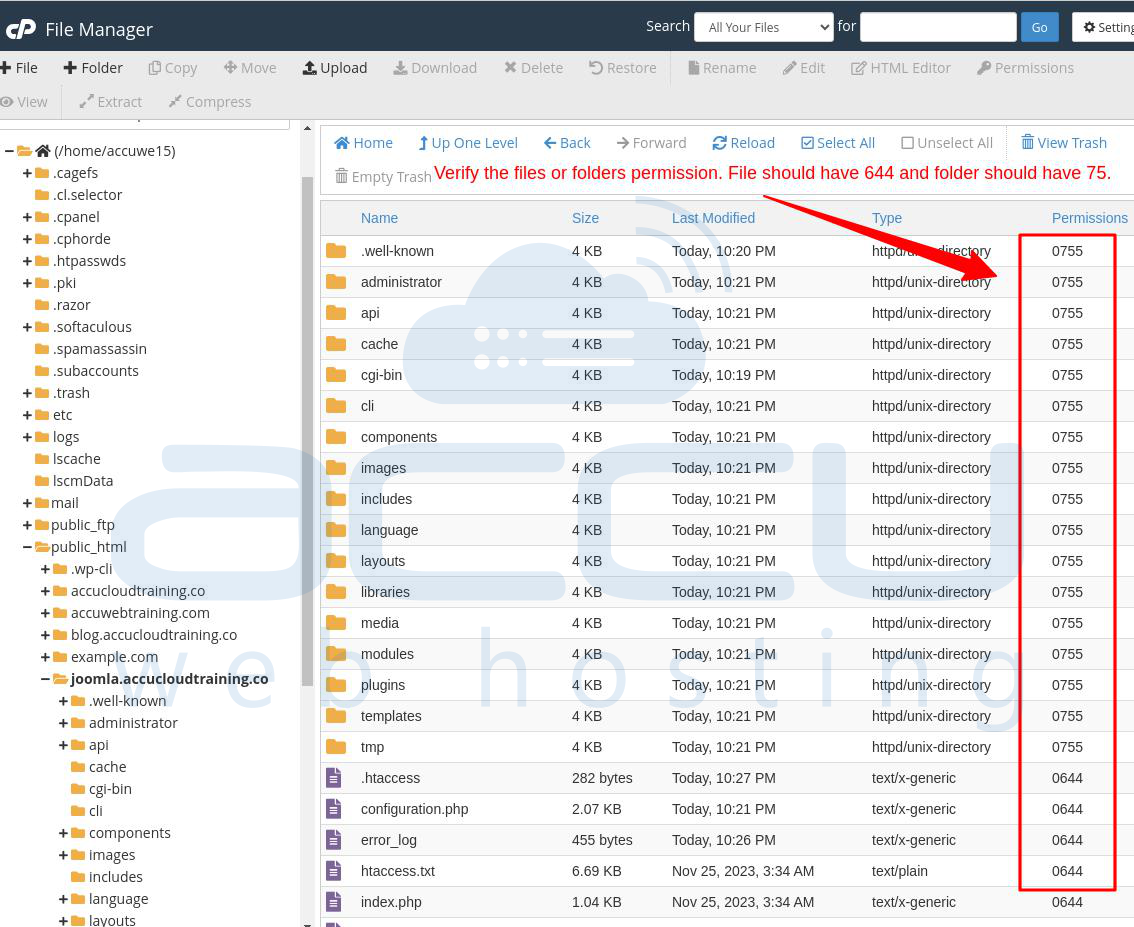Open View Trash
Viewport: 1134px width, 927px height.
[x=1064, y=143]
